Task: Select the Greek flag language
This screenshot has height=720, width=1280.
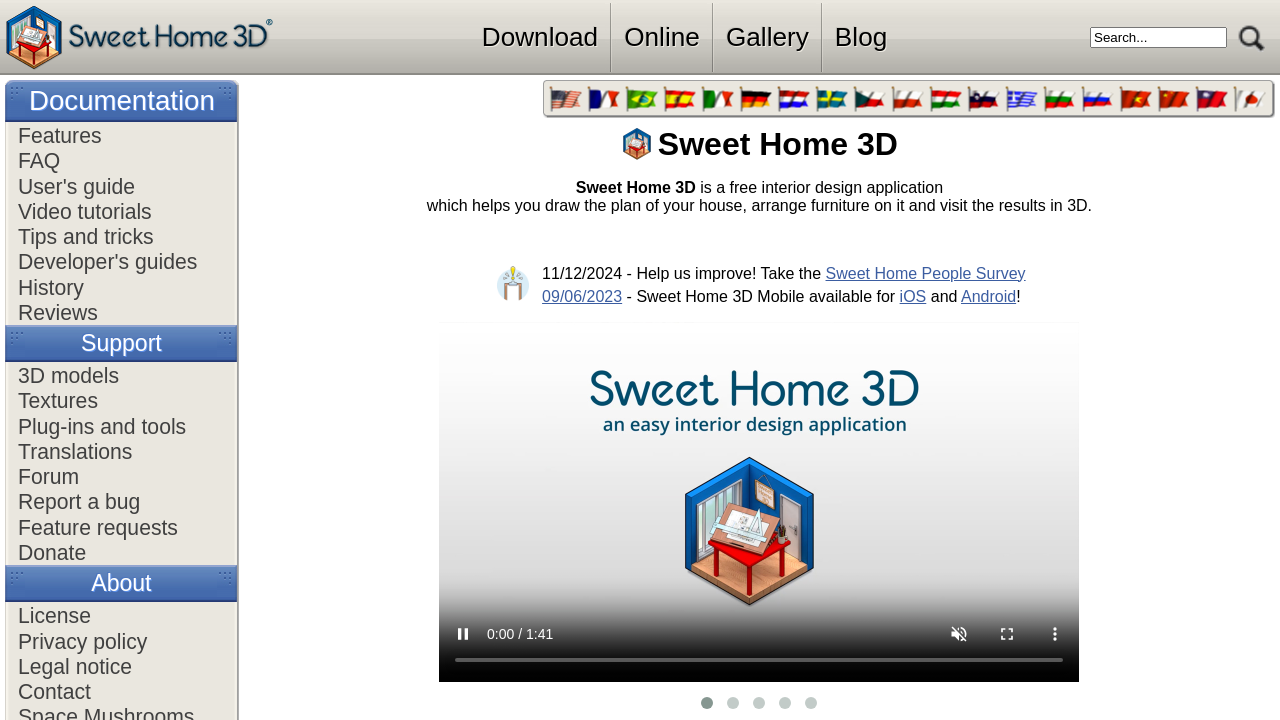Action: (1022, 99)
